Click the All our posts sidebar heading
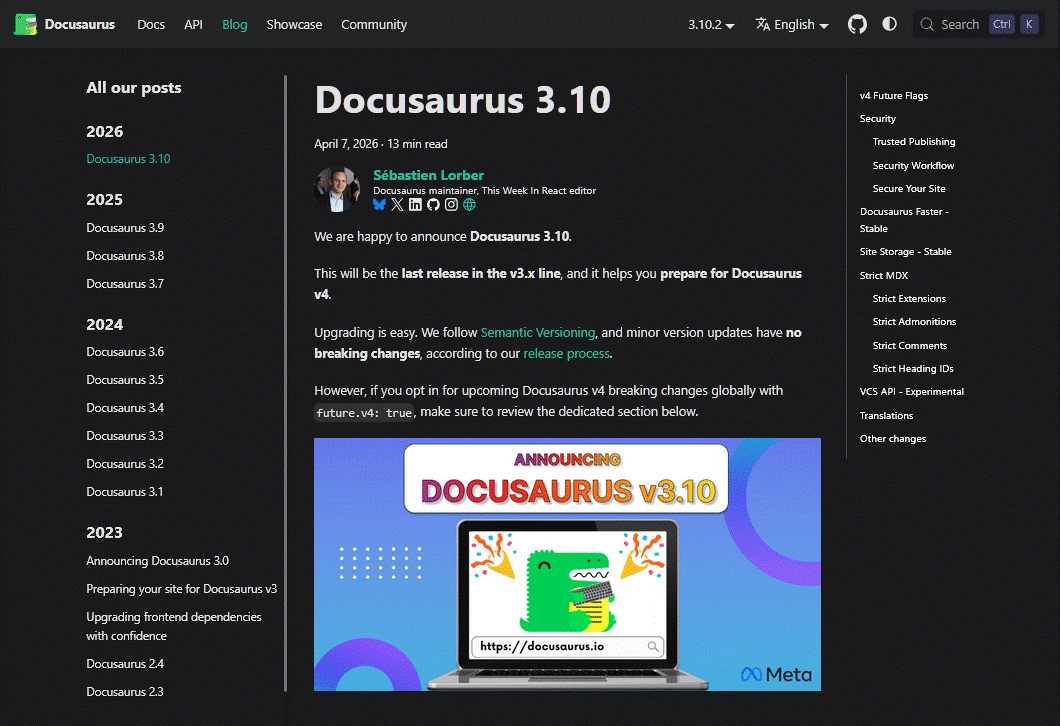Viewport: 1060px width, 726px height. [x=134, y=88]
